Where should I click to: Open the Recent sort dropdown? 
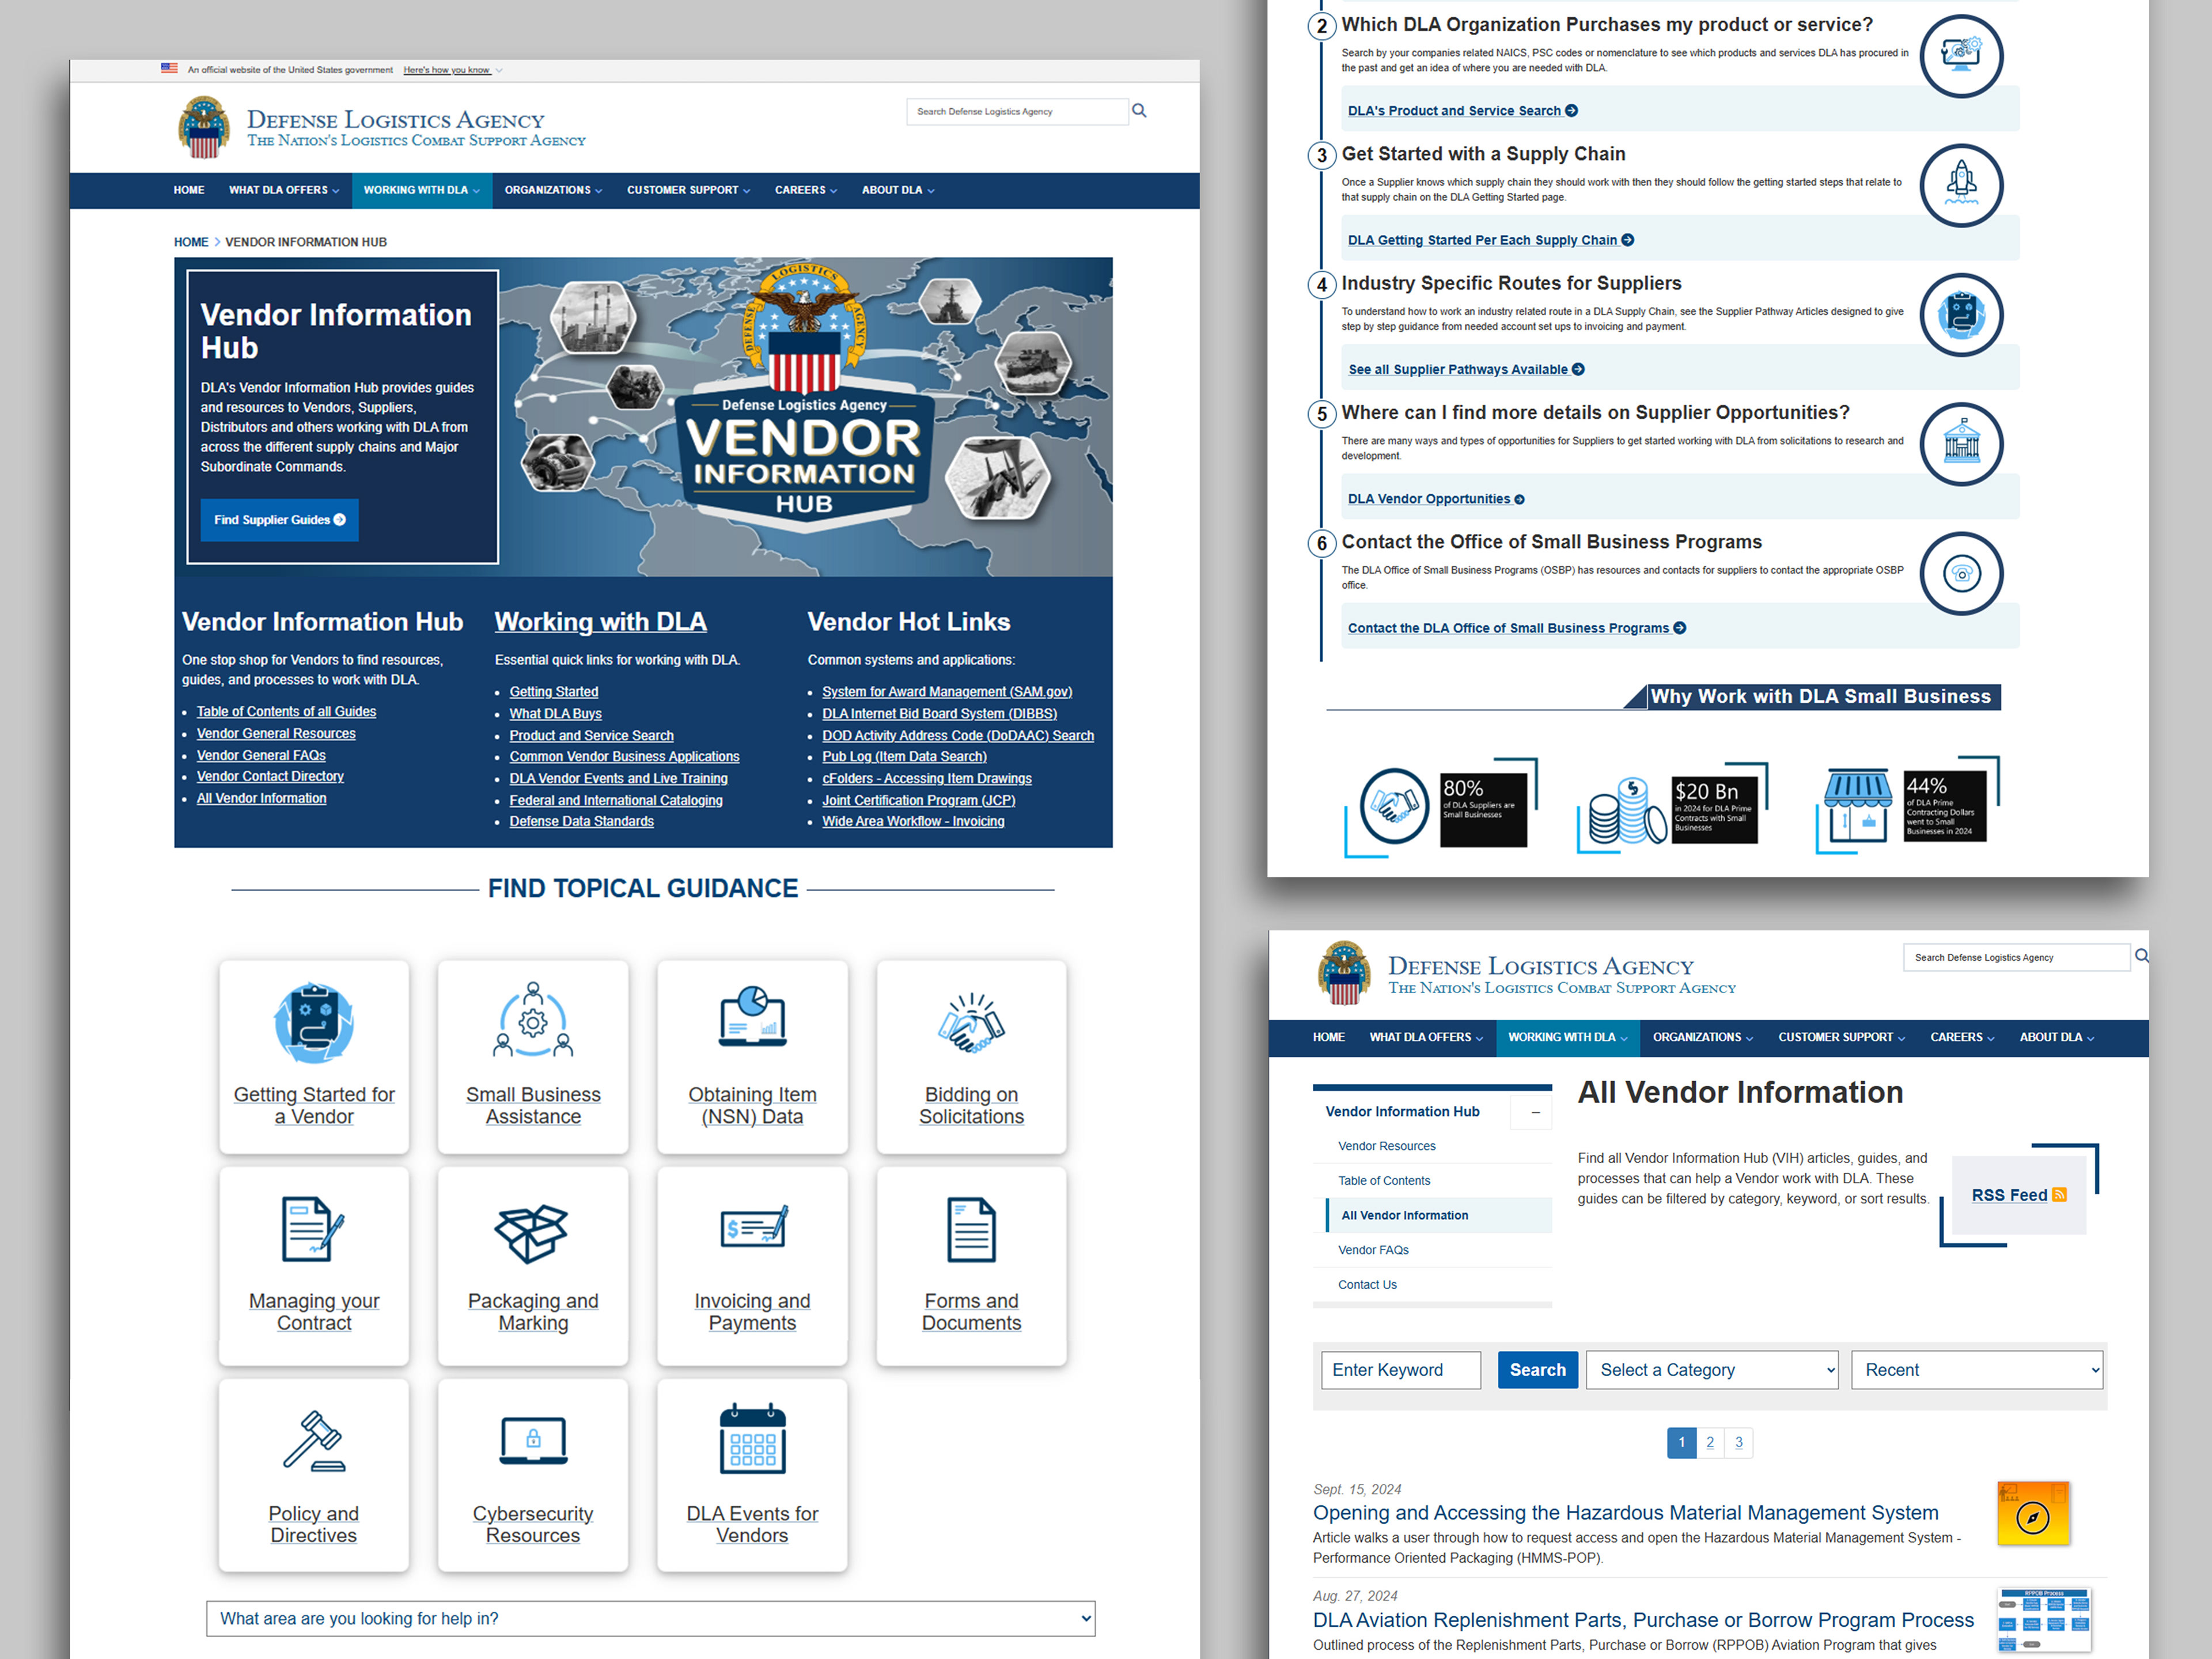pos(1976,1370)
